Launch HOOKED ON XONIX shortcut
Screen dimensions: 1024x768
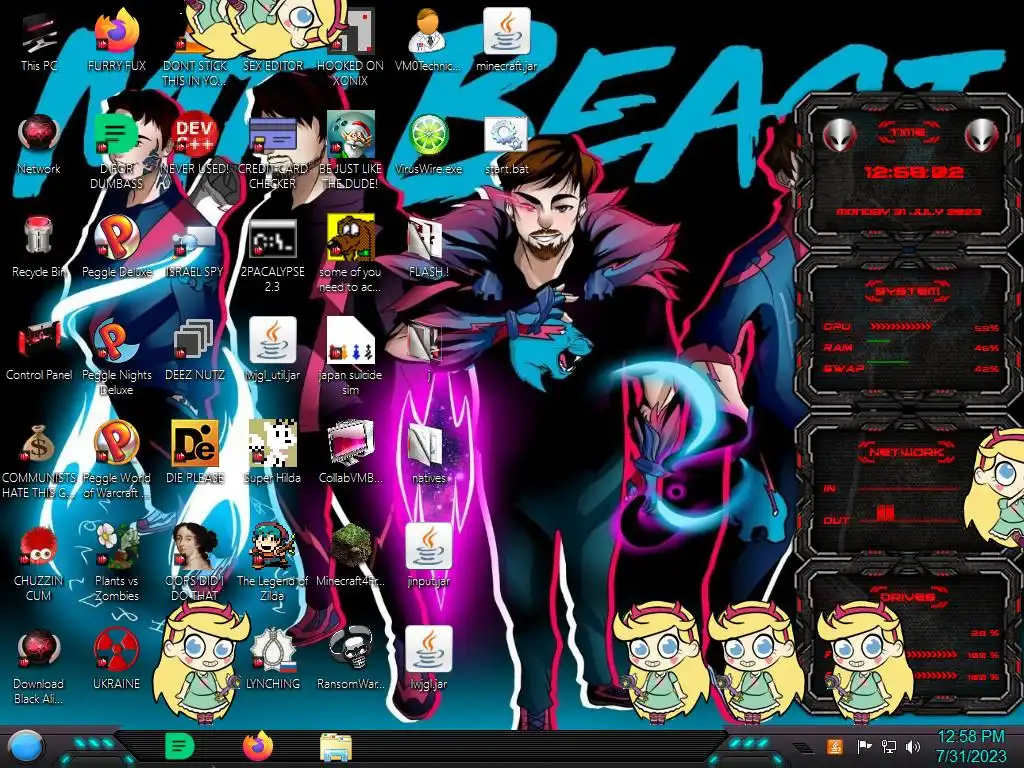(x=351, y=47)
